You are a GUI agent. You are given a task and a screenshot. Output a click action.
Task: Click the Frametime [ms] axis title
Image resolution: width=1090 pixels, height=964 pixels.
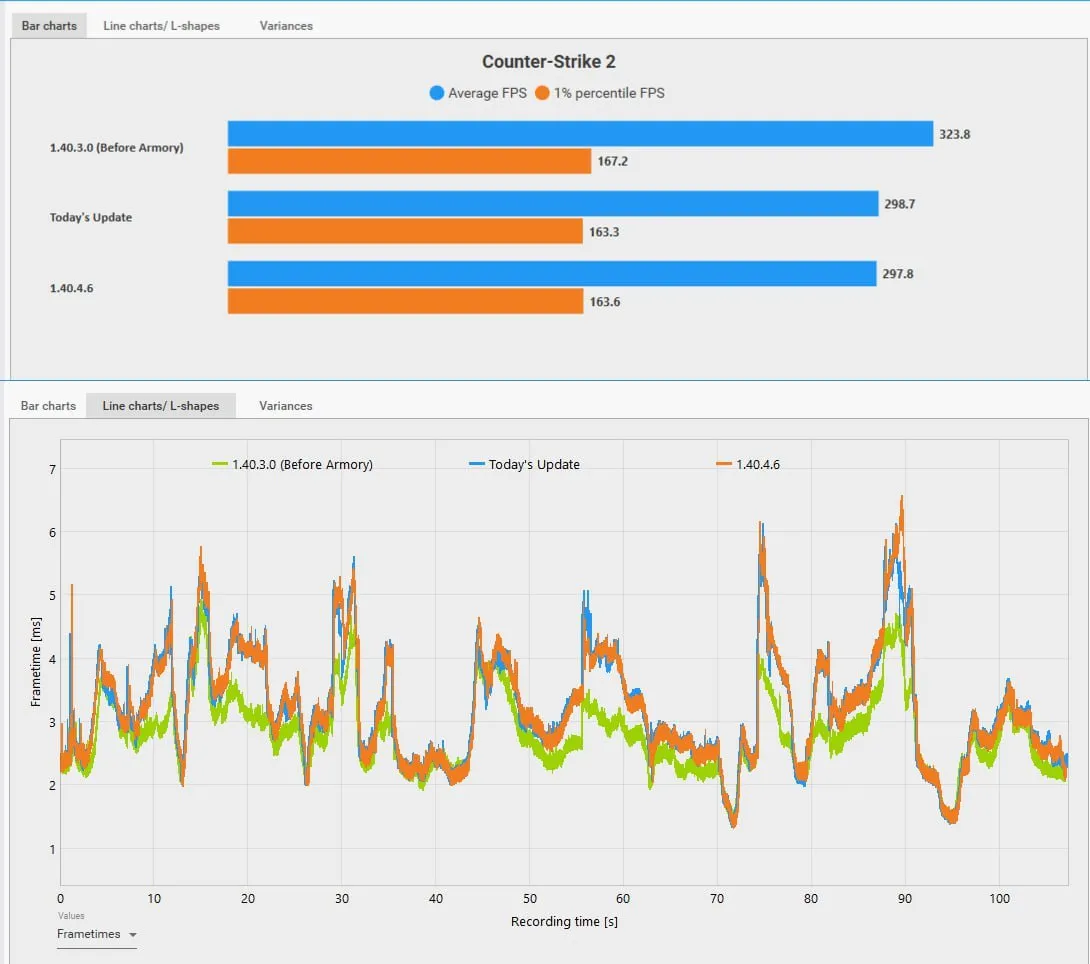tap(35, 662)
